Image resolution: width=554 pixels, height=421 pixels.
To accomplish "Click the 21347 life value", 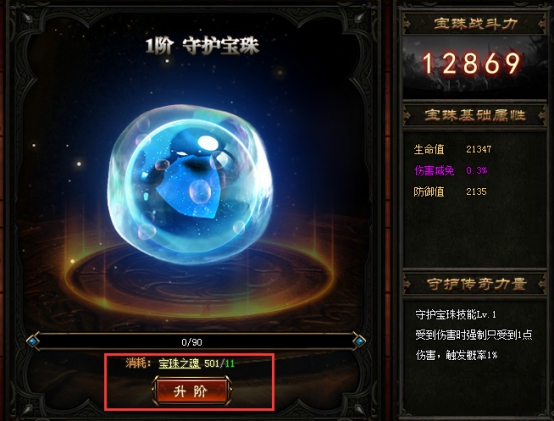I will [479, 149].
